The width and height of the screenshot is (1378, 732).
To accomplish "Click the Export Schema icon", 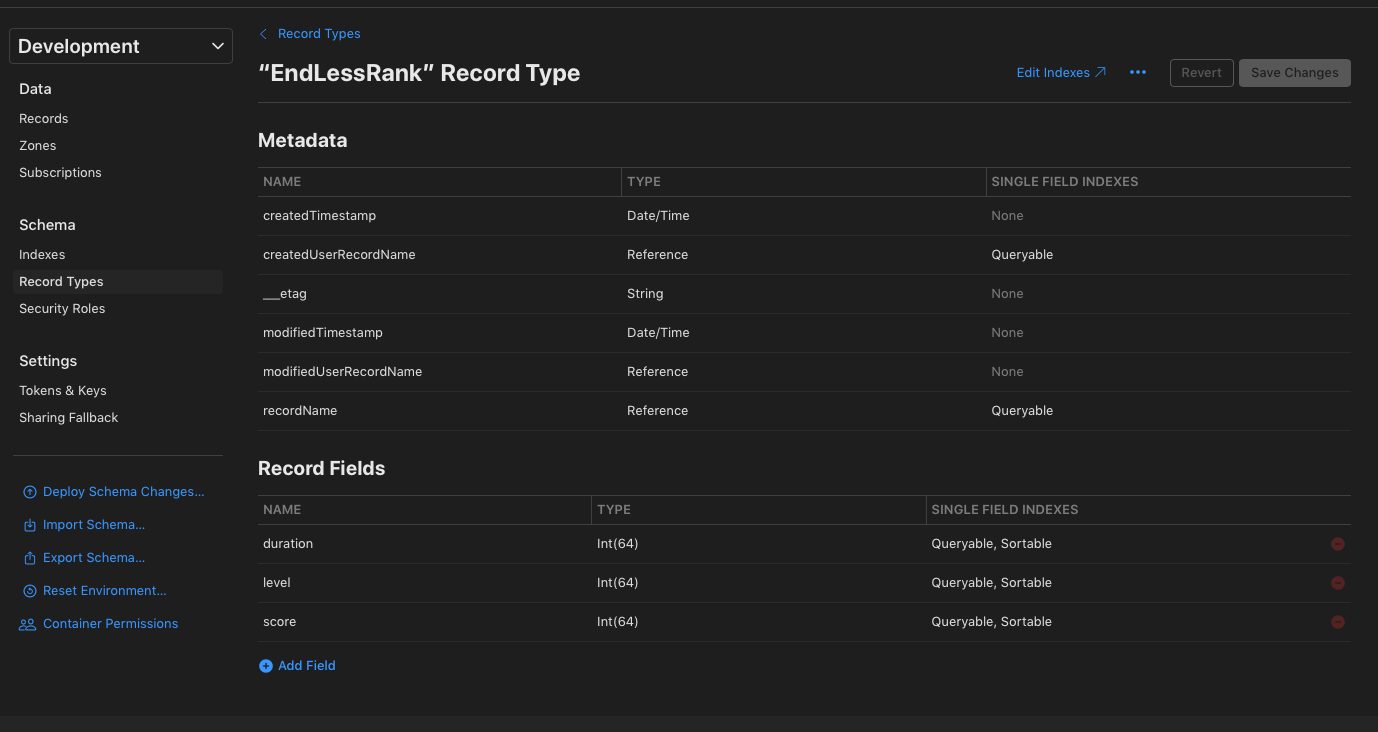I will pos(29,558).
